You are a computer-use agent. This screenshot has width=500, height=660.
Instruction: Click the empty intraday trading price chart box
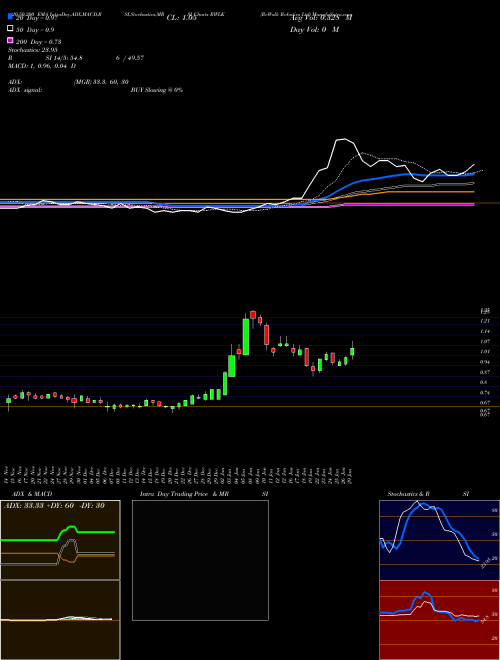[200, 560]
